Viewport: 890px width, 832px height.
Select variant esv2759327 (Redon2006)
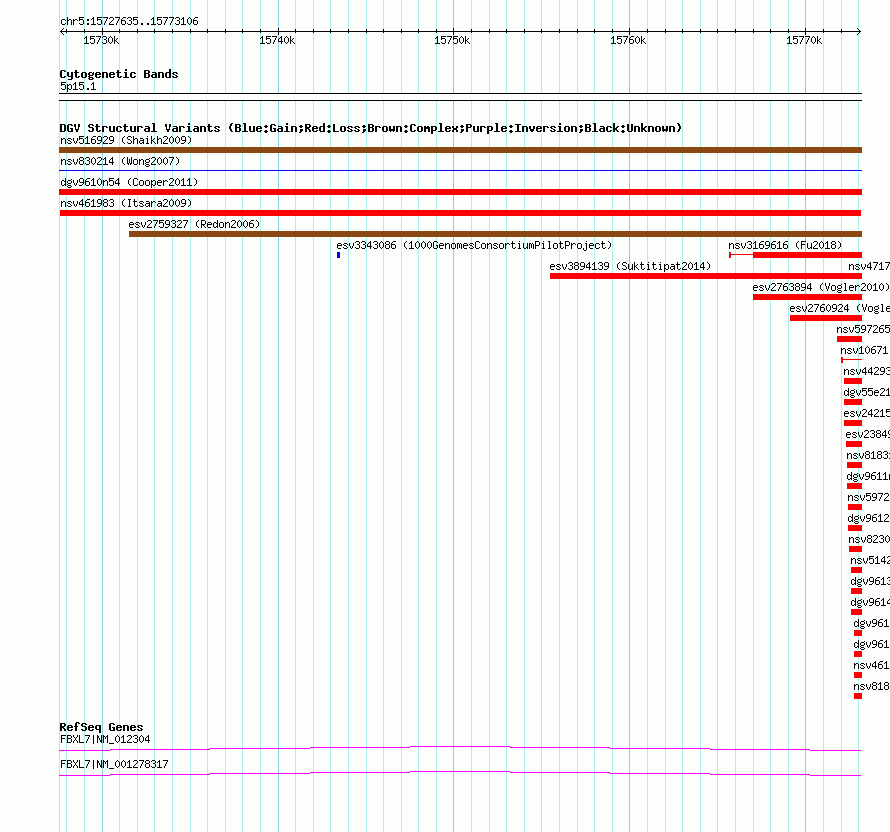(194, 224)
